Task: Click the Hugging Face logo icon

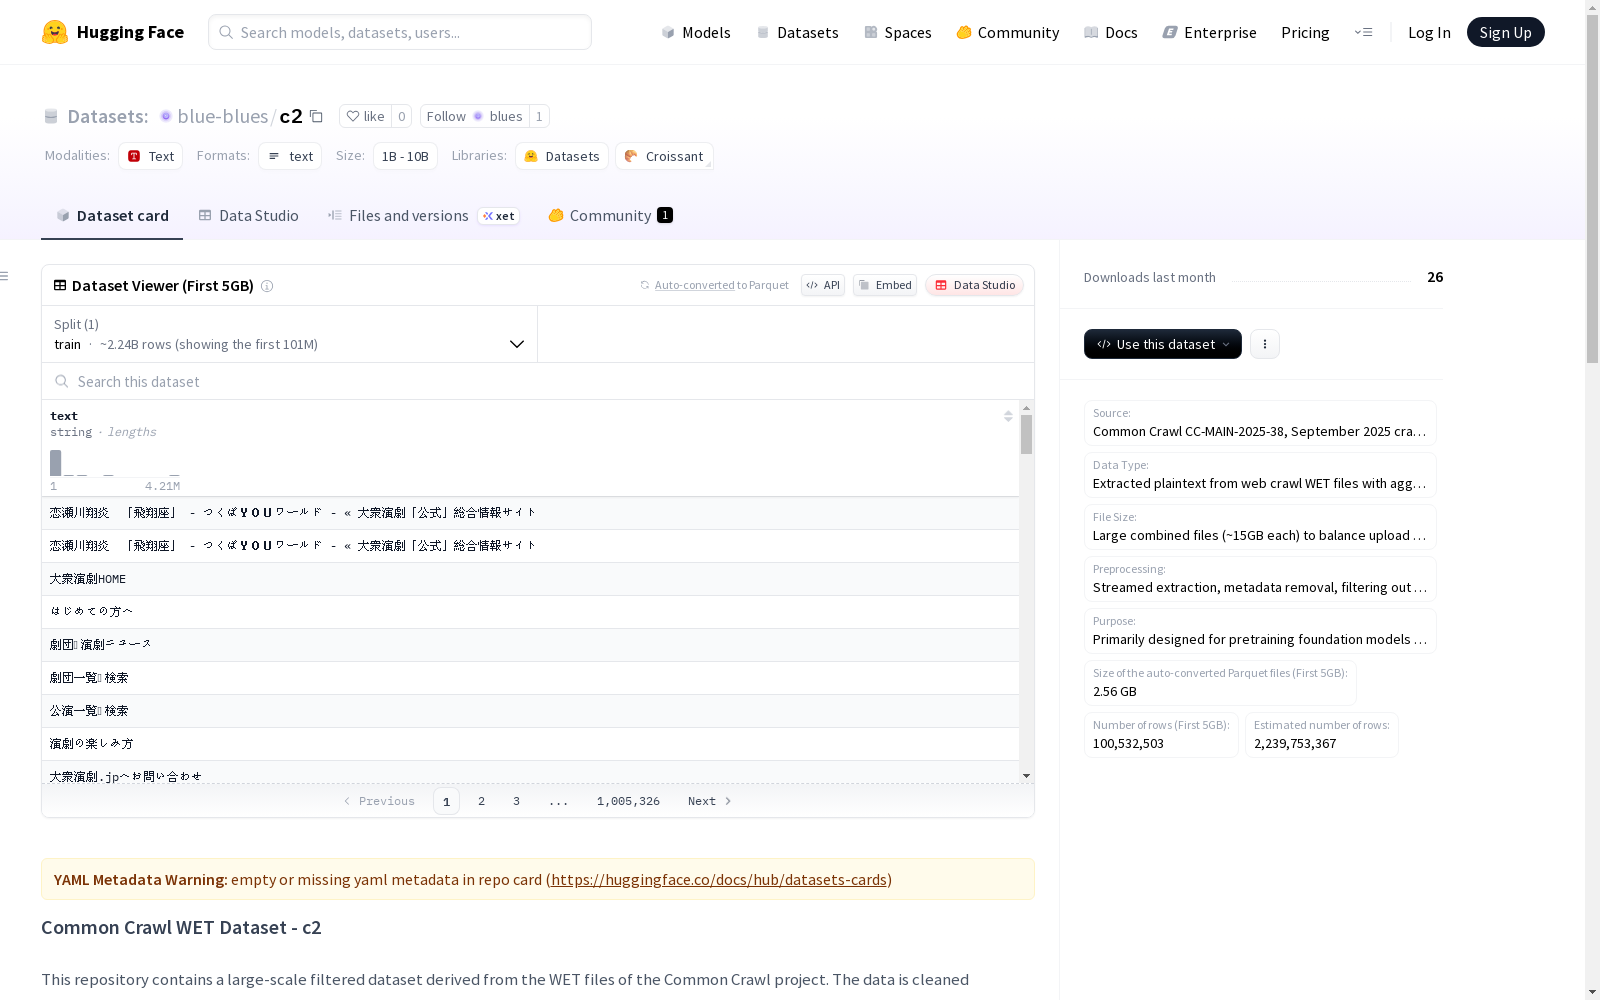Action: [55, 32]
